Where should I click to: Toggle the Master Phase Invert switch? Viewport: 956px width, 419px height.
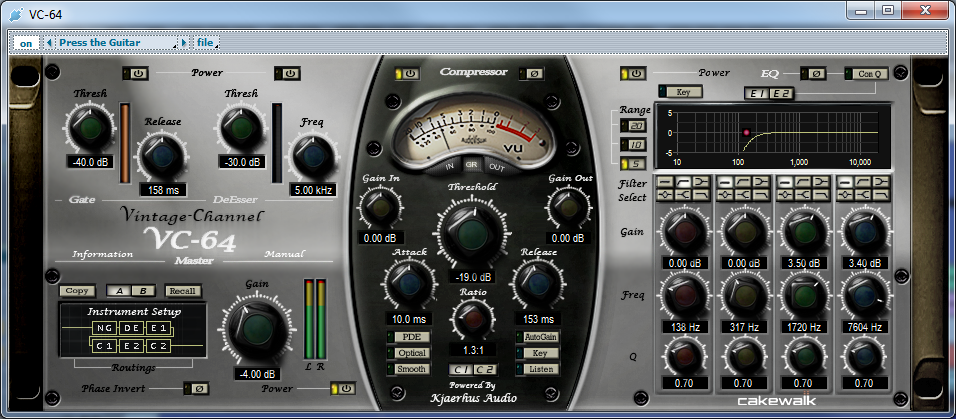(196, 389)
